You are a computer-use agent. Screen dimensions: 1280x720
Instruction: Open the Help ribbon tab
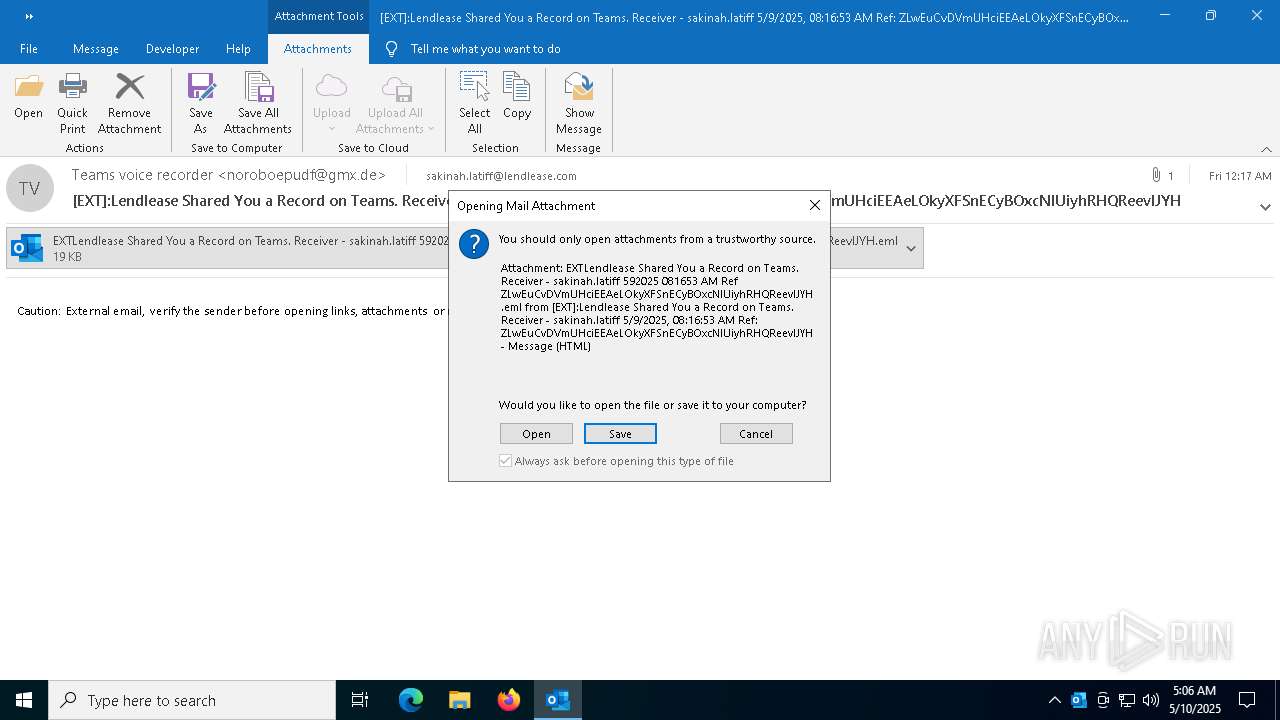238,49
